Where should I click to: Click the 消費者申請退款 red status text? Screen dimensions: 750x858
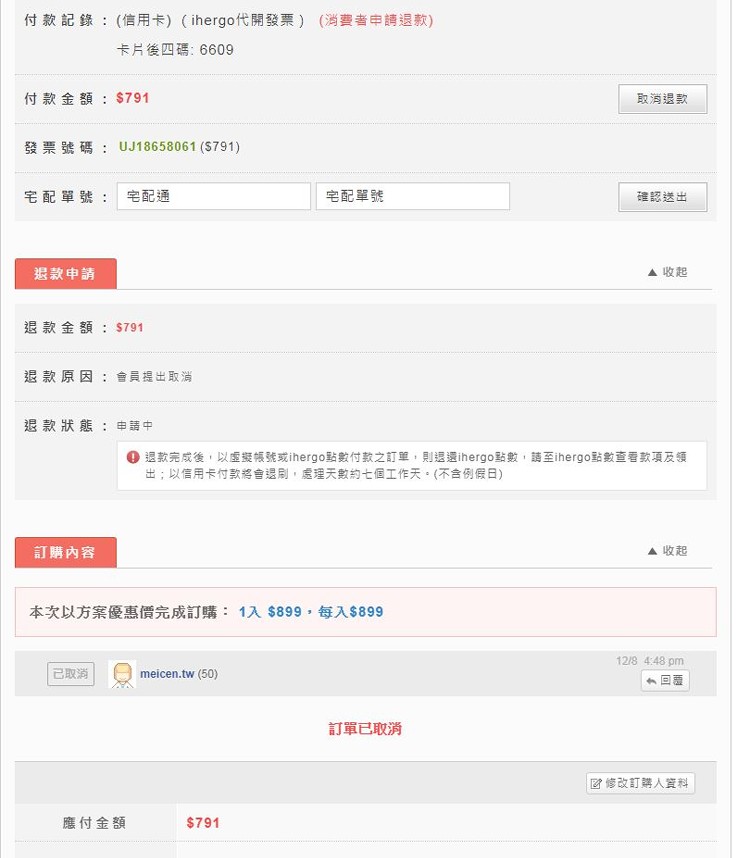[376, 20]
